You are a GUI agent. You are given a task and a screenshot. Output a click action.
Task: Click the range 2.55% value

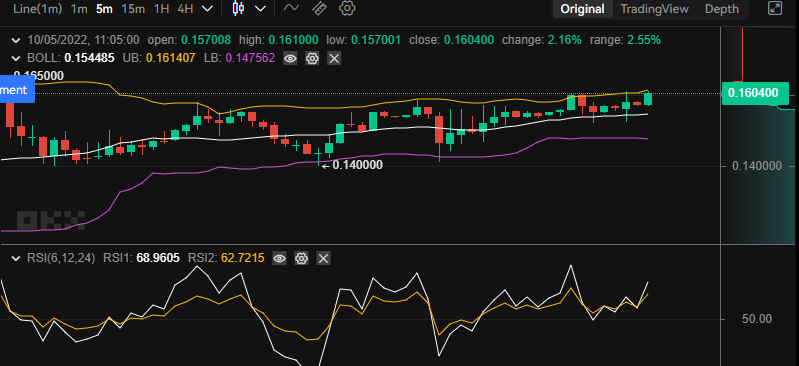click(x=645, y=40)
